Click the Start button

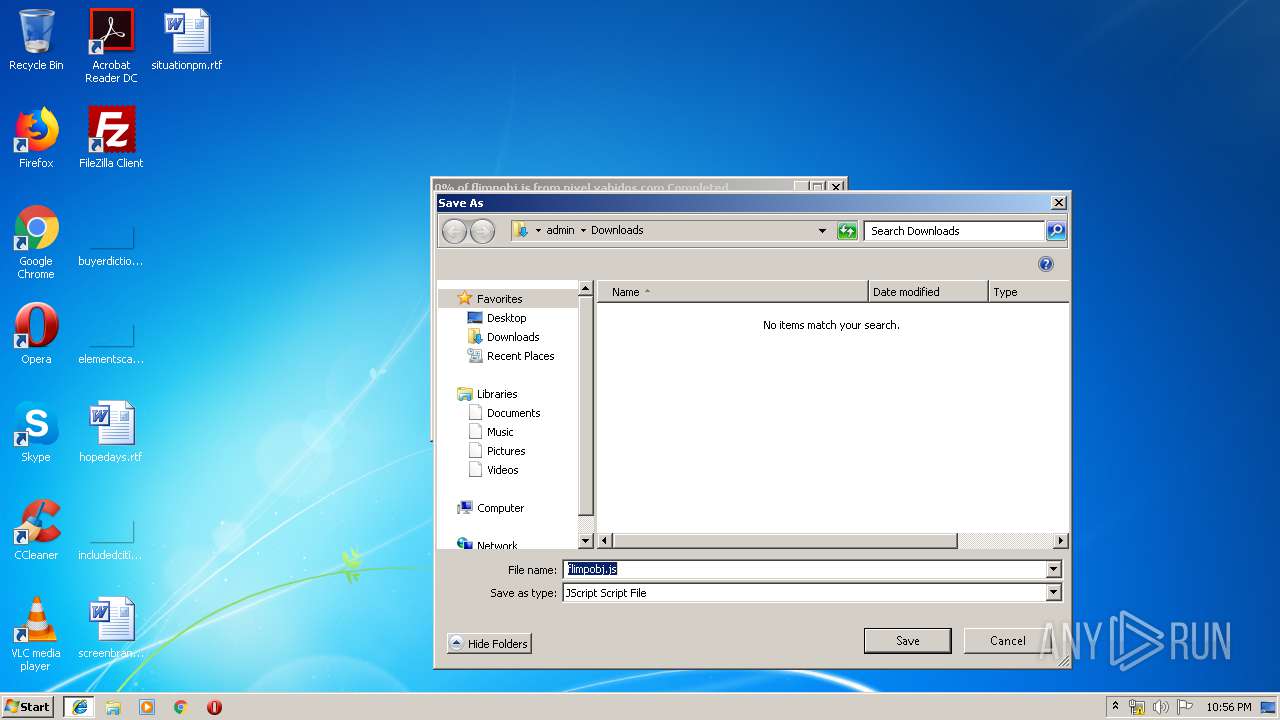[28, 707]
